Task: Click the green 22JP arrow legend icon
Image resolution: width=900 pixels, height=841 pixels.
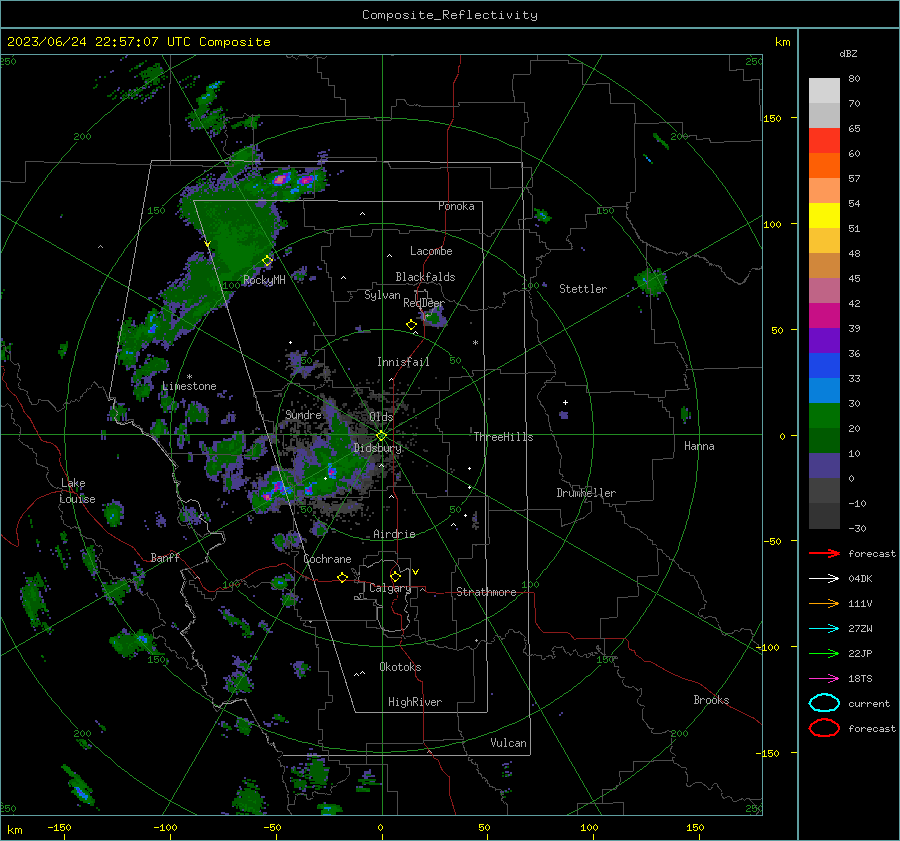Action: click(x=824, y=653)
